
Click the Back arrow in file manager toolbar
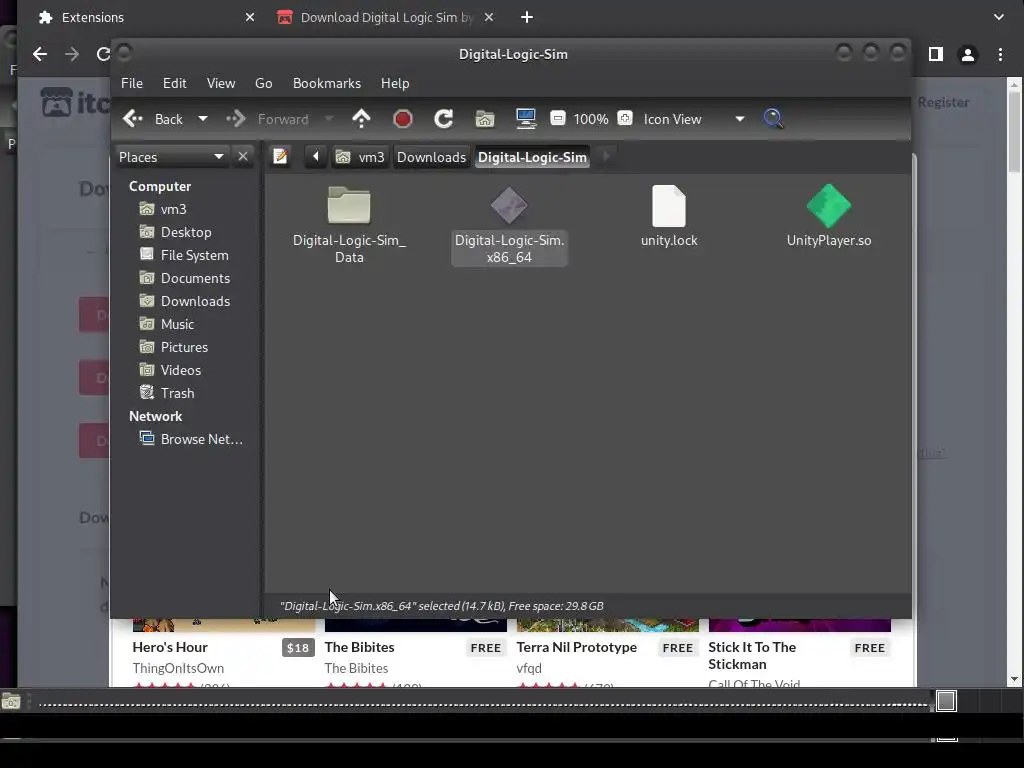pyautogui.click(x=133, y=119)
